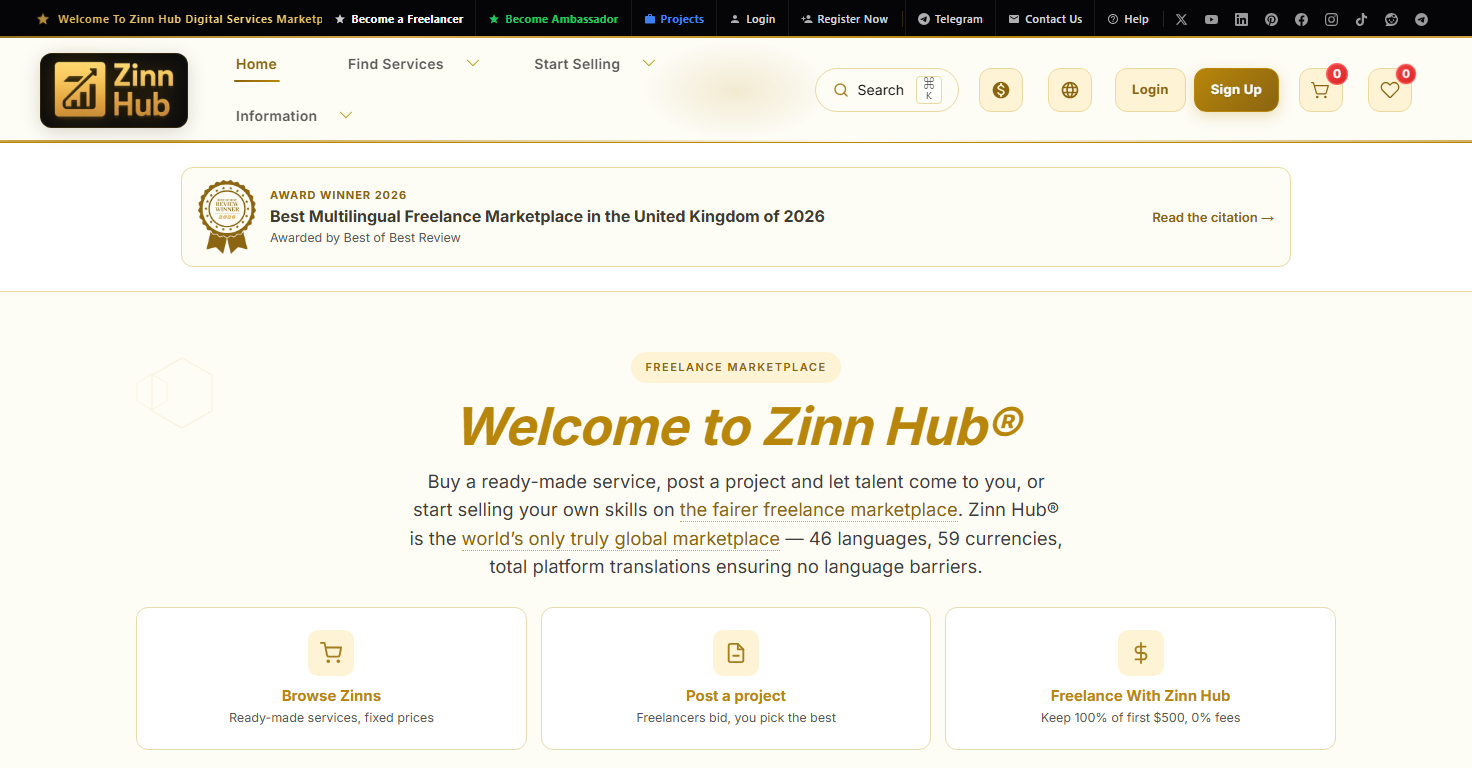Click the gold Sign Up button

pos(1236,90)
